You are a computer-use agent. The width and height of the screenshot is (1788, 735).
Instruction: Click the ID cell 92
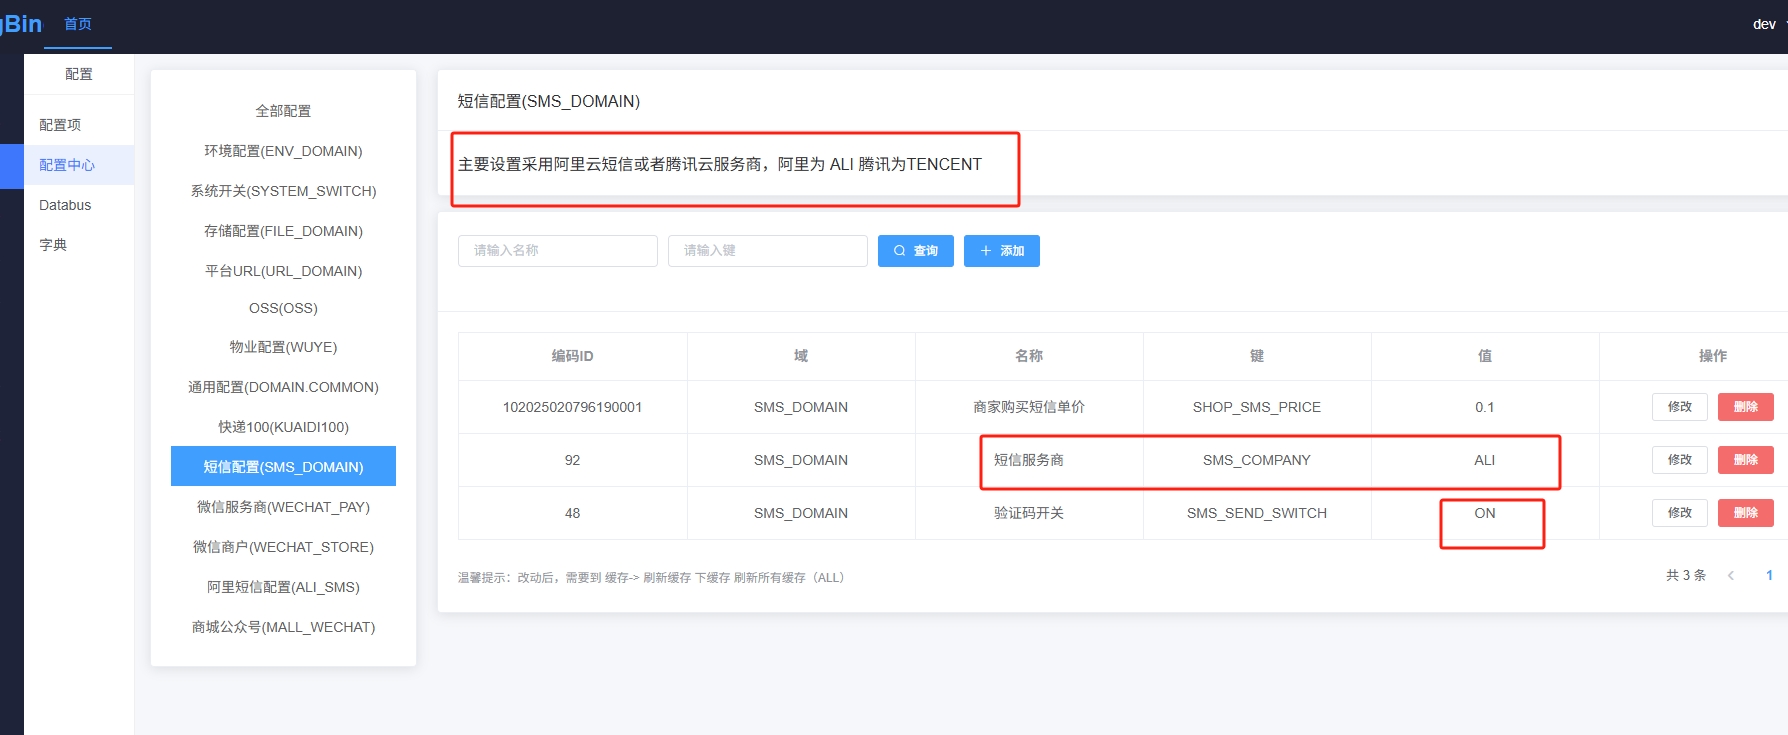coord(572,460)
